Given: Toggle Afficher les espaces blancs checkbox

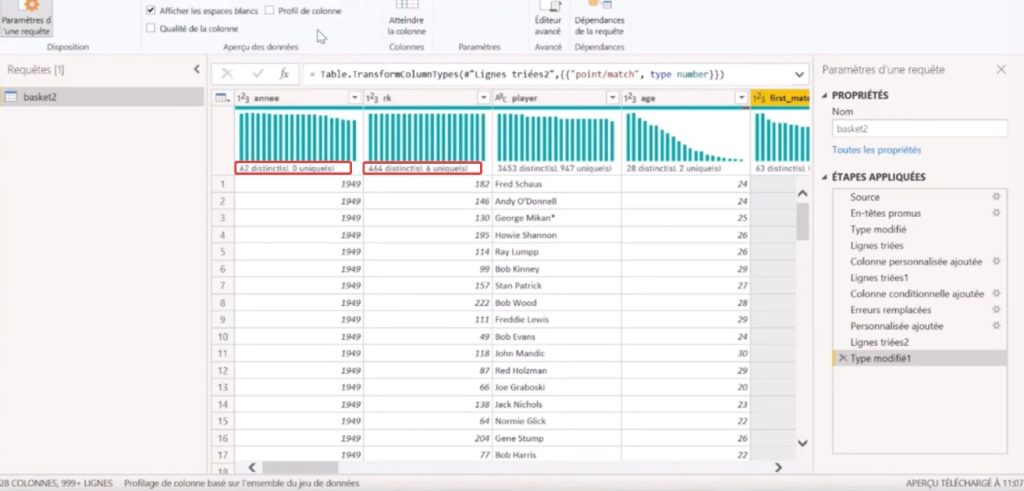Looking at the screenshot, I should 151,11.
